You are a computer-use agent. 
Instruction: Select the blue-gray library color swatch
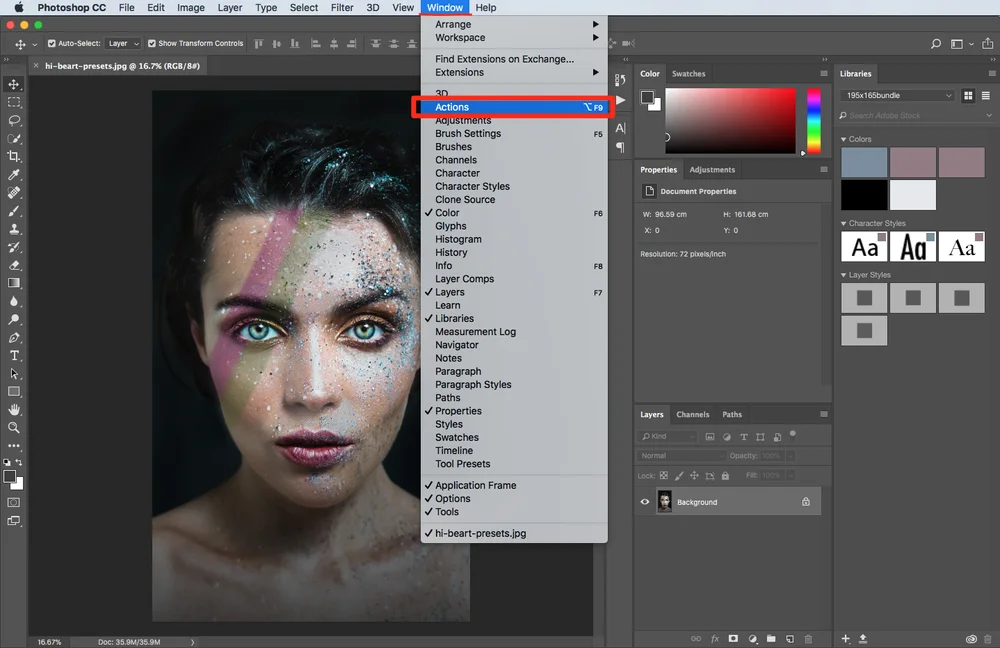click(864, 162)
